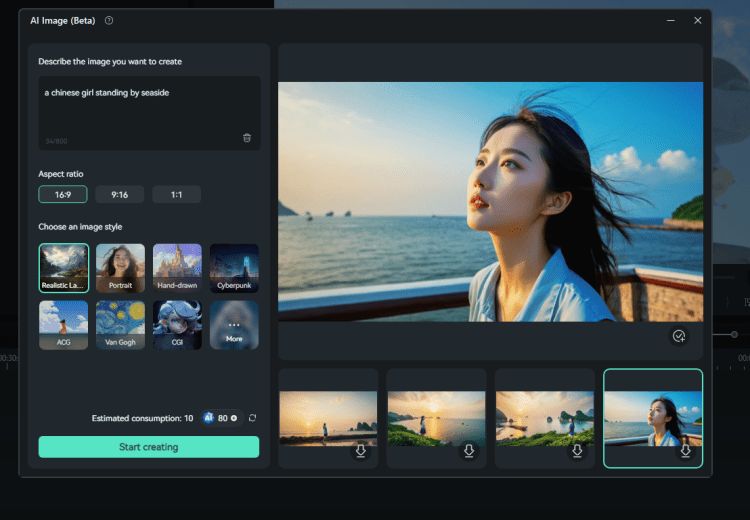Select the 9:16 aspect ratio
The height and width of the screenshot is (520, 750).
coord(120,195)
